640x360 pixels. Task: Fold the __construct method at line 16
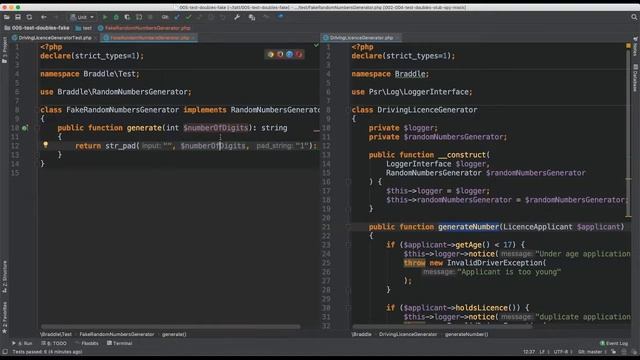click(x=349, y=182)
